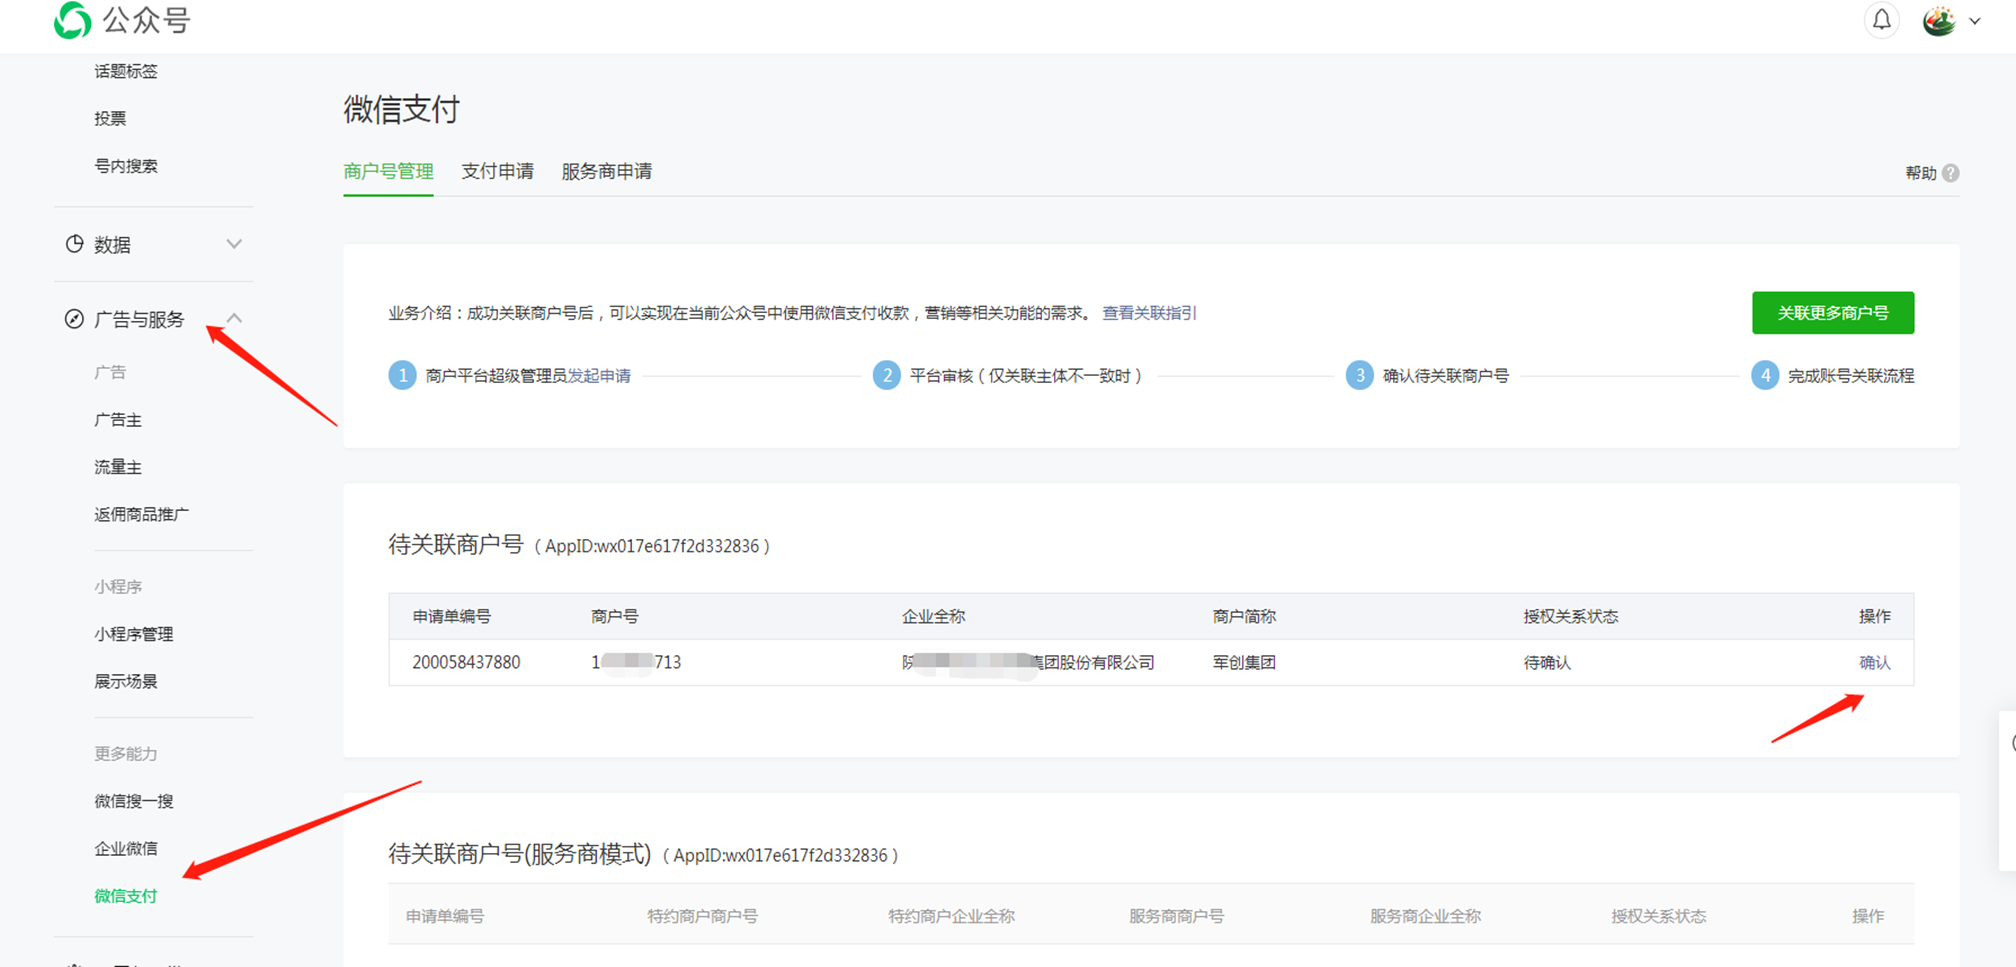Click the 广告与服务 compass icon
The width and height of the screenshot is (2016, 967).
pos(74,319)
